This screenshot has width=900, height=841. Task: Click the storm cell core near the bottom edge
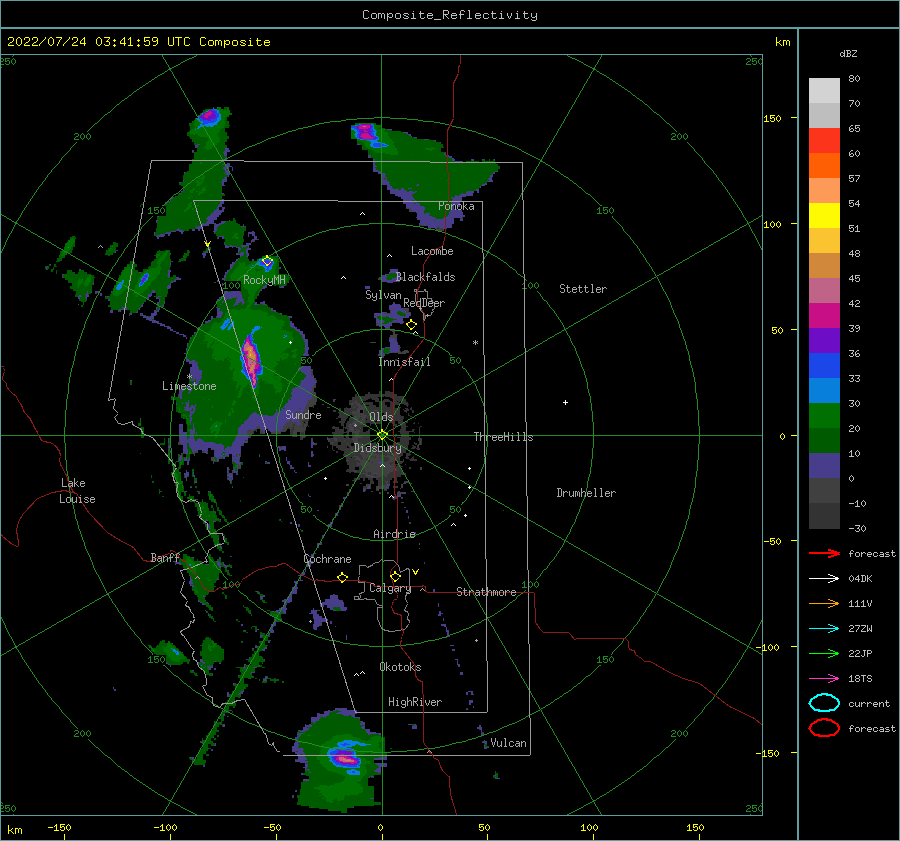[x=345, y=757]
